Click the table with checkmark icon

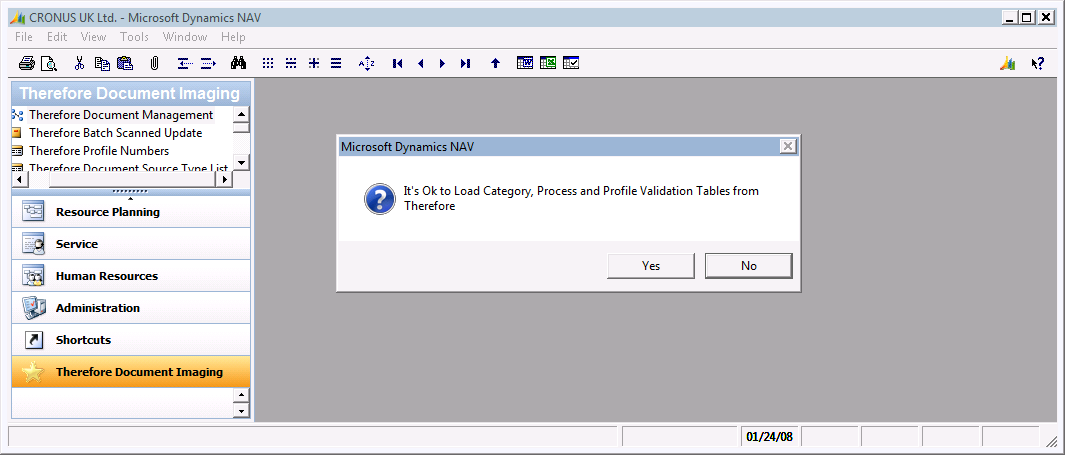click(x=571, y=63)
